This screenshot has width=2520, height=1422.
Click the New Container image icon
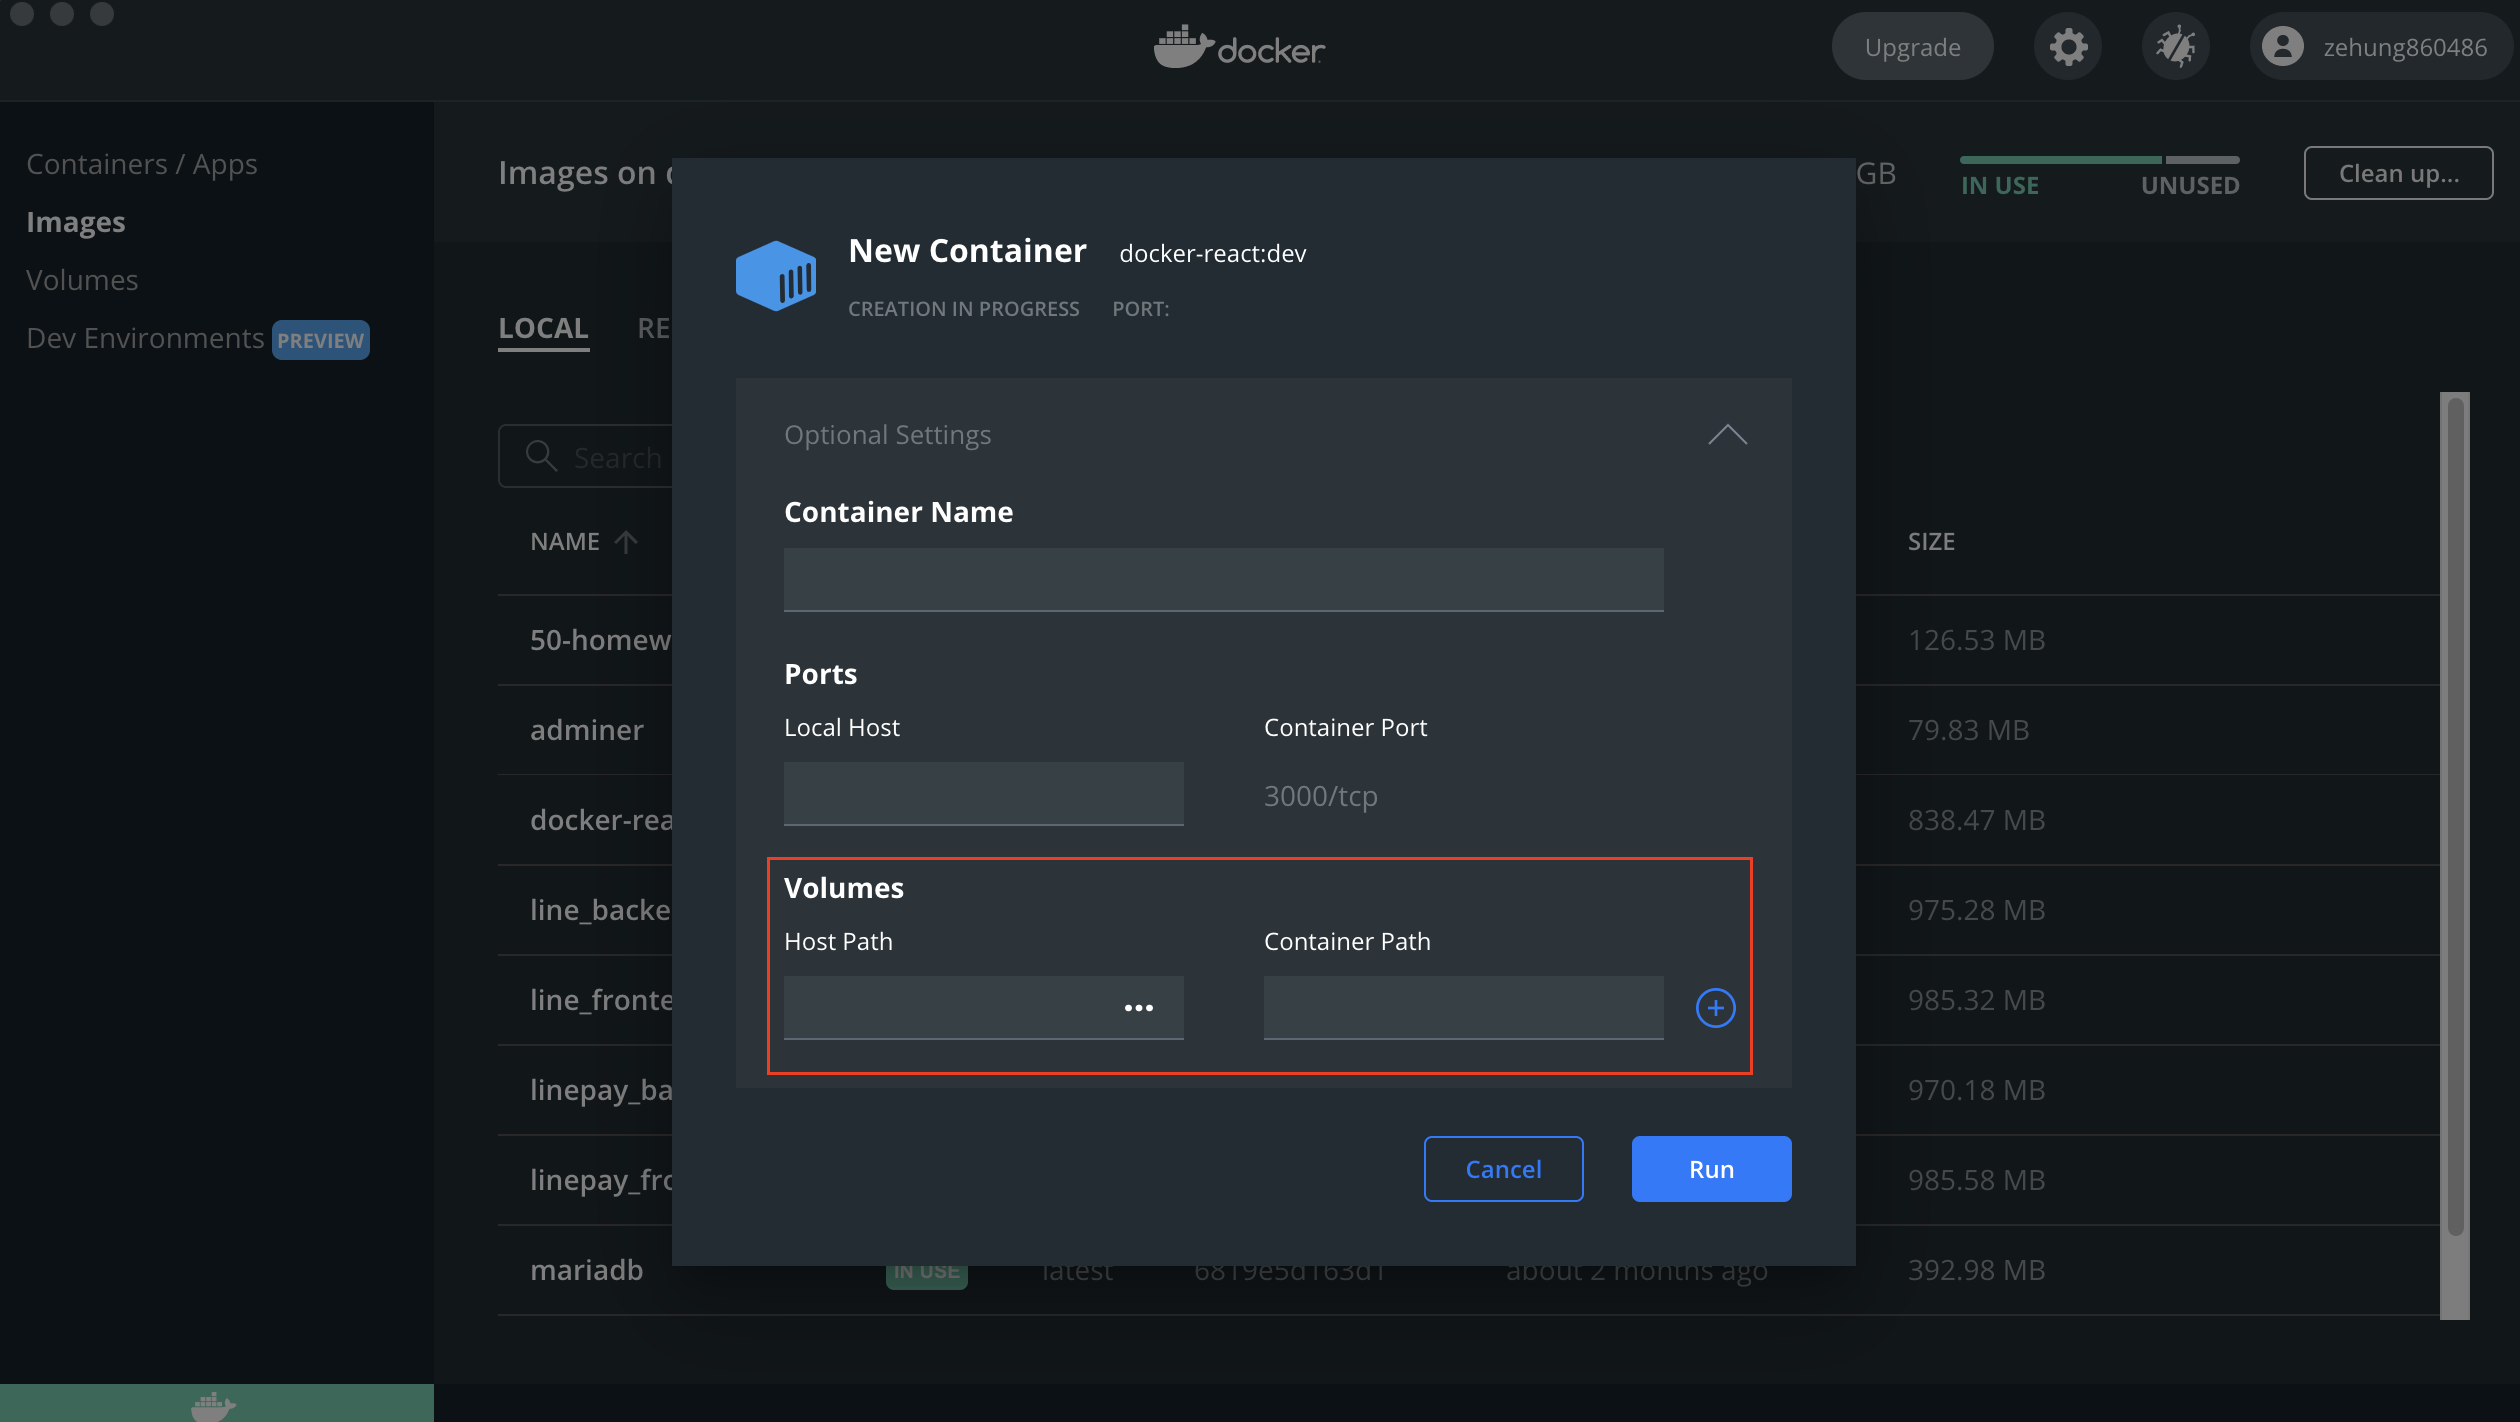click(x=777, y=276)
